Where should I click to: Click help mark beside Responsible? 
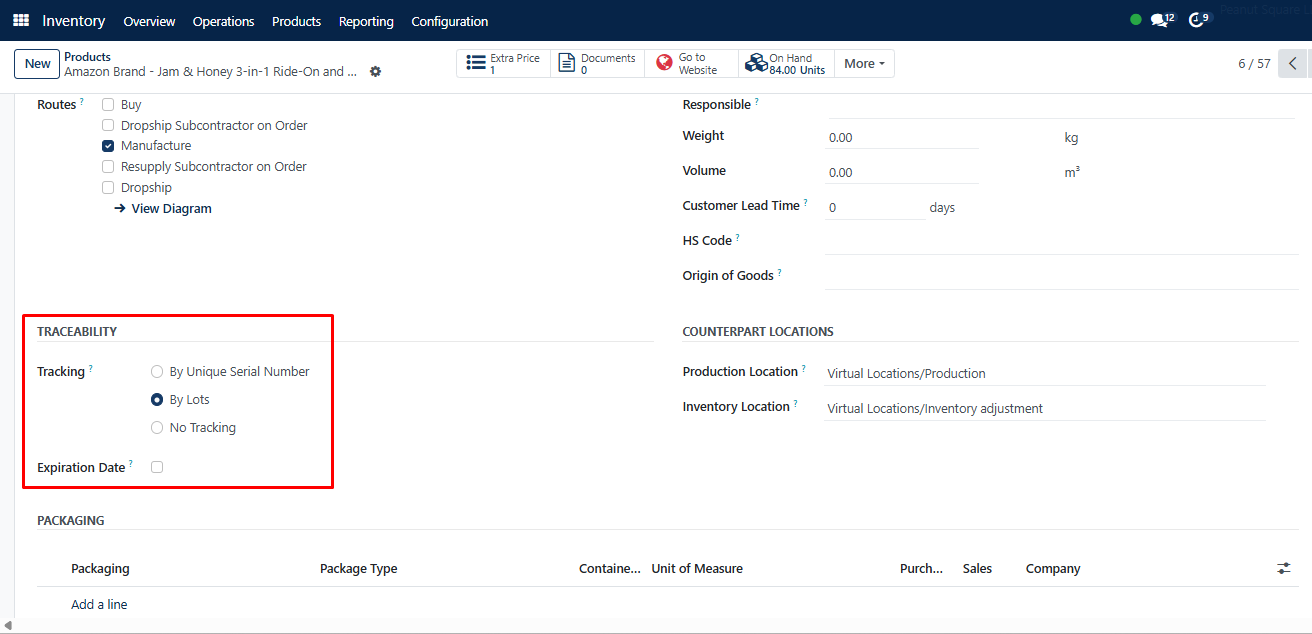[756, 101]
